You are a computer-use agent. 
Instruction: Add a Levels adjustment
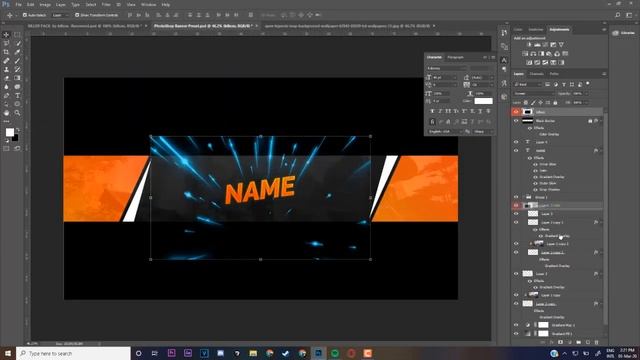[537, 44]
